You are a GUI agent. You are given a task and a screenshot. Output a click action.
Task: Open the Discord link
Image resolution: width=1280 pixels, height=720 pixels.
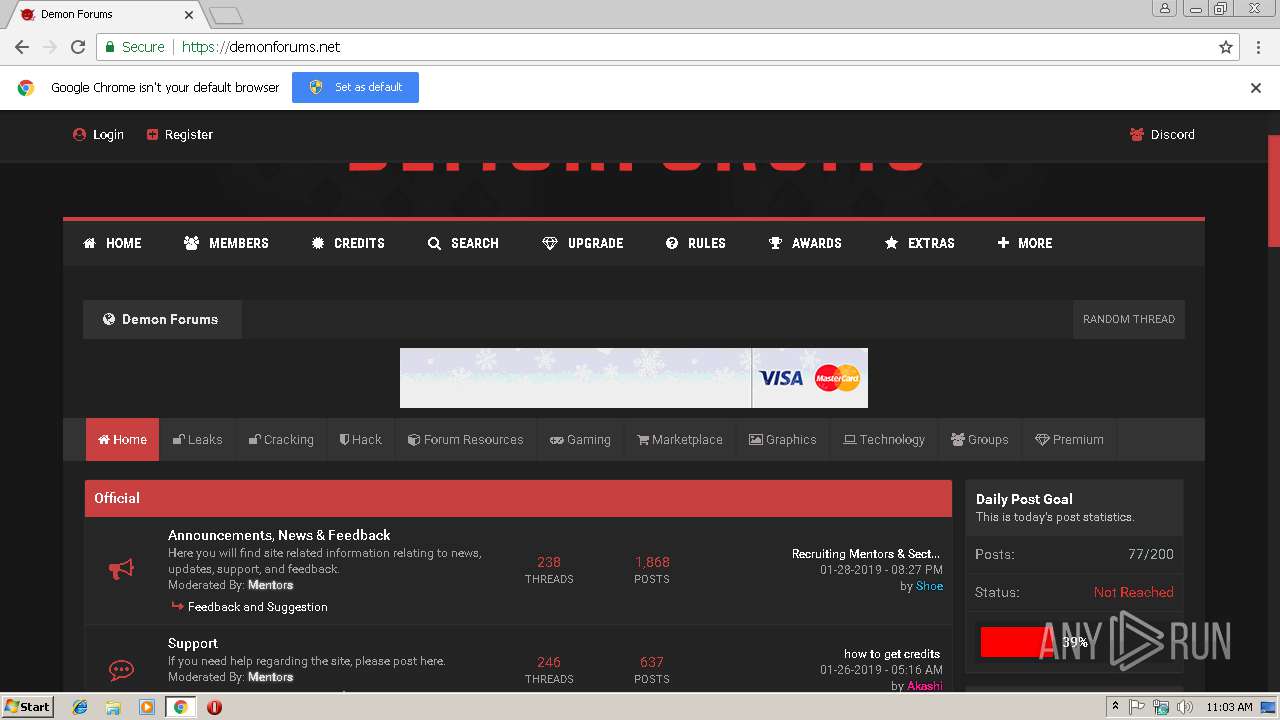[1162, 134]
